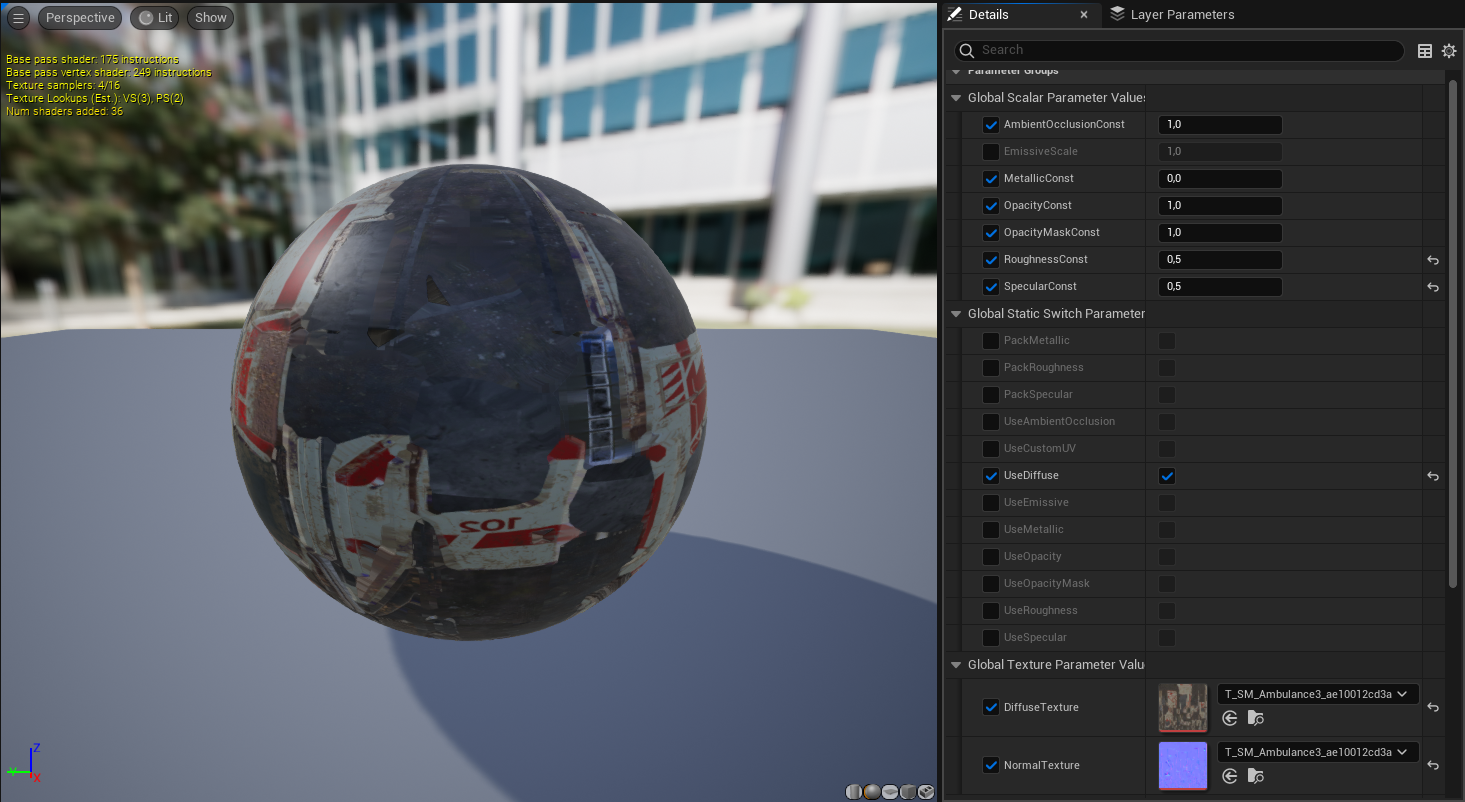Open the Perspective viewport dropdown

coord(79,17)
